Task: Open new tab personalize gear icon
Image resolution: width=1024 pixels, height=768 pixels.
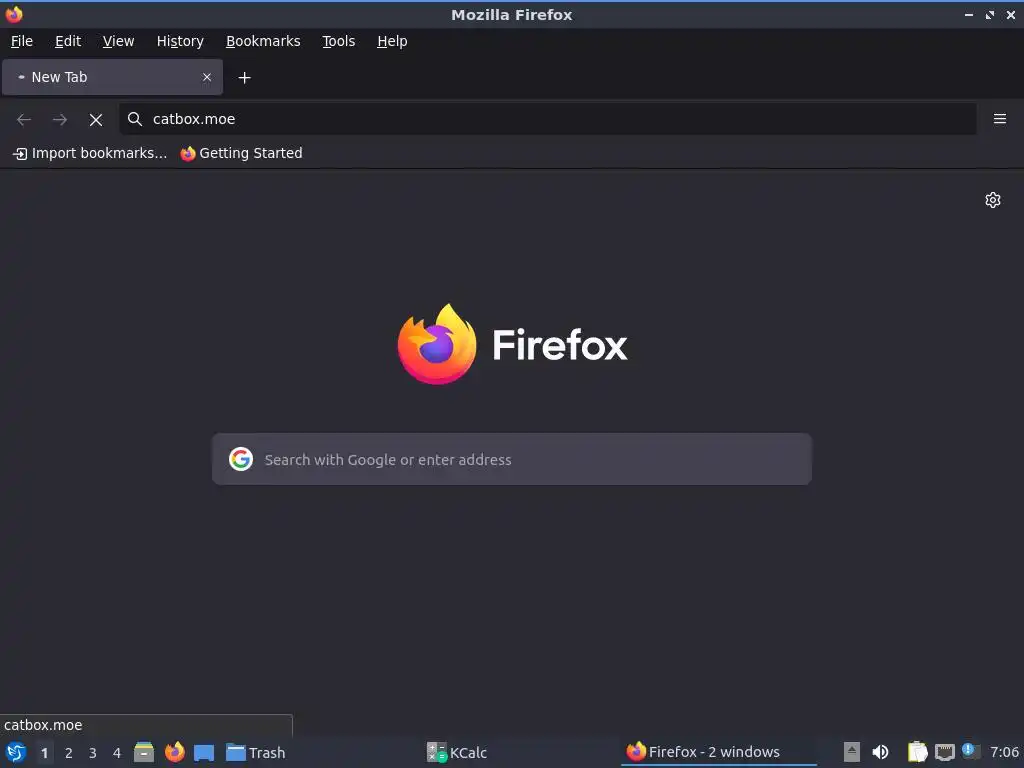Action: 993,200
